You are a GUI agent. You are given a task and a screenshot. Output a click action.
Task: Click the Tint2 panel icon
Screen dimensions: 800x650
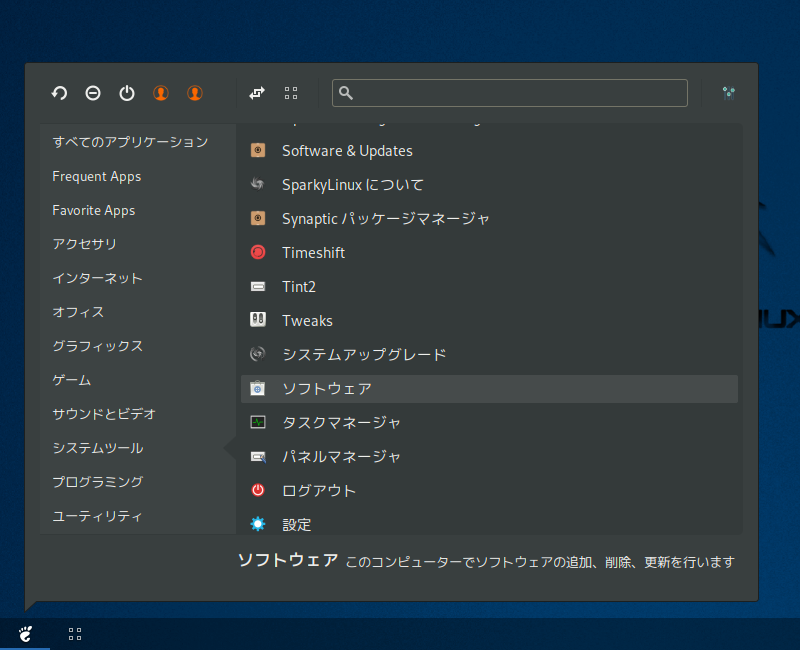click(x=258, y=286)
